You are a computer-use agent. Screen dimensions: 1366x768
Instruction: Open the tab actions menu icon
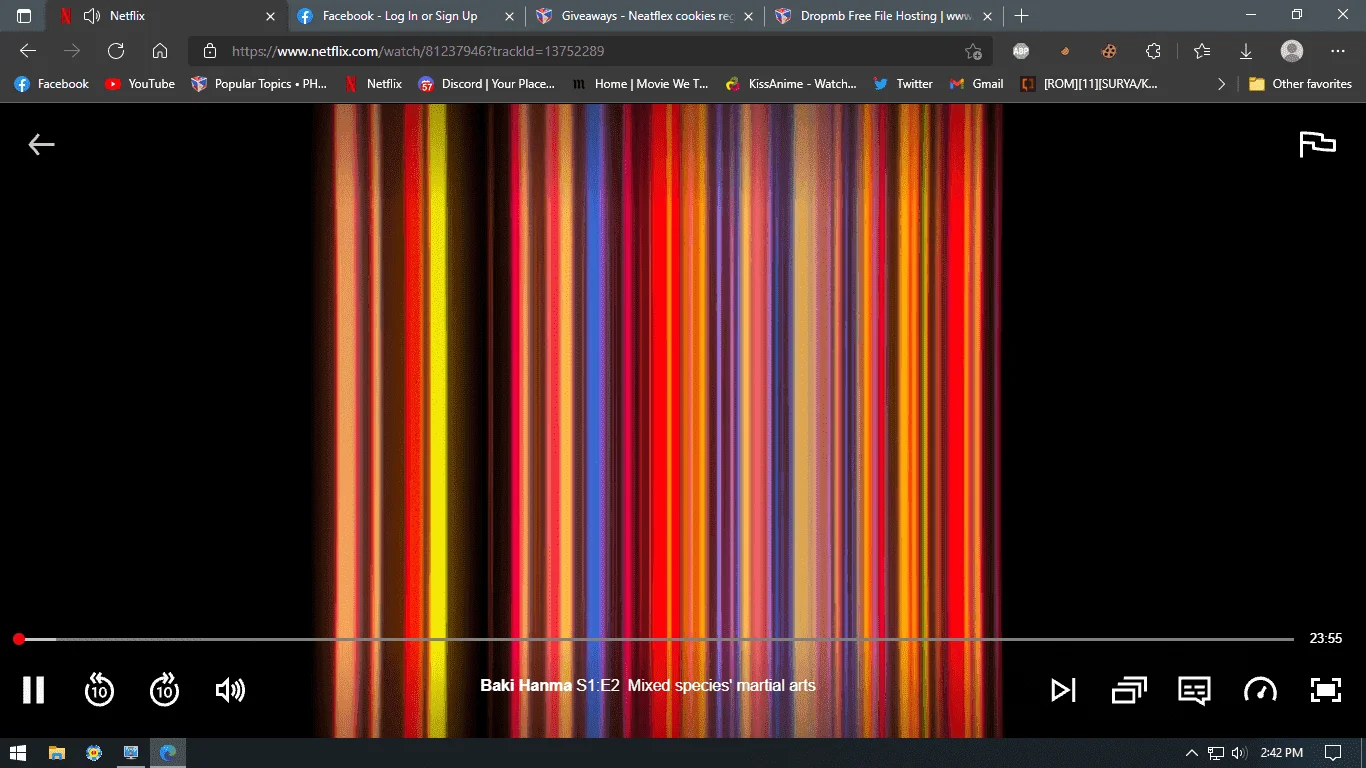pos(24,16)
